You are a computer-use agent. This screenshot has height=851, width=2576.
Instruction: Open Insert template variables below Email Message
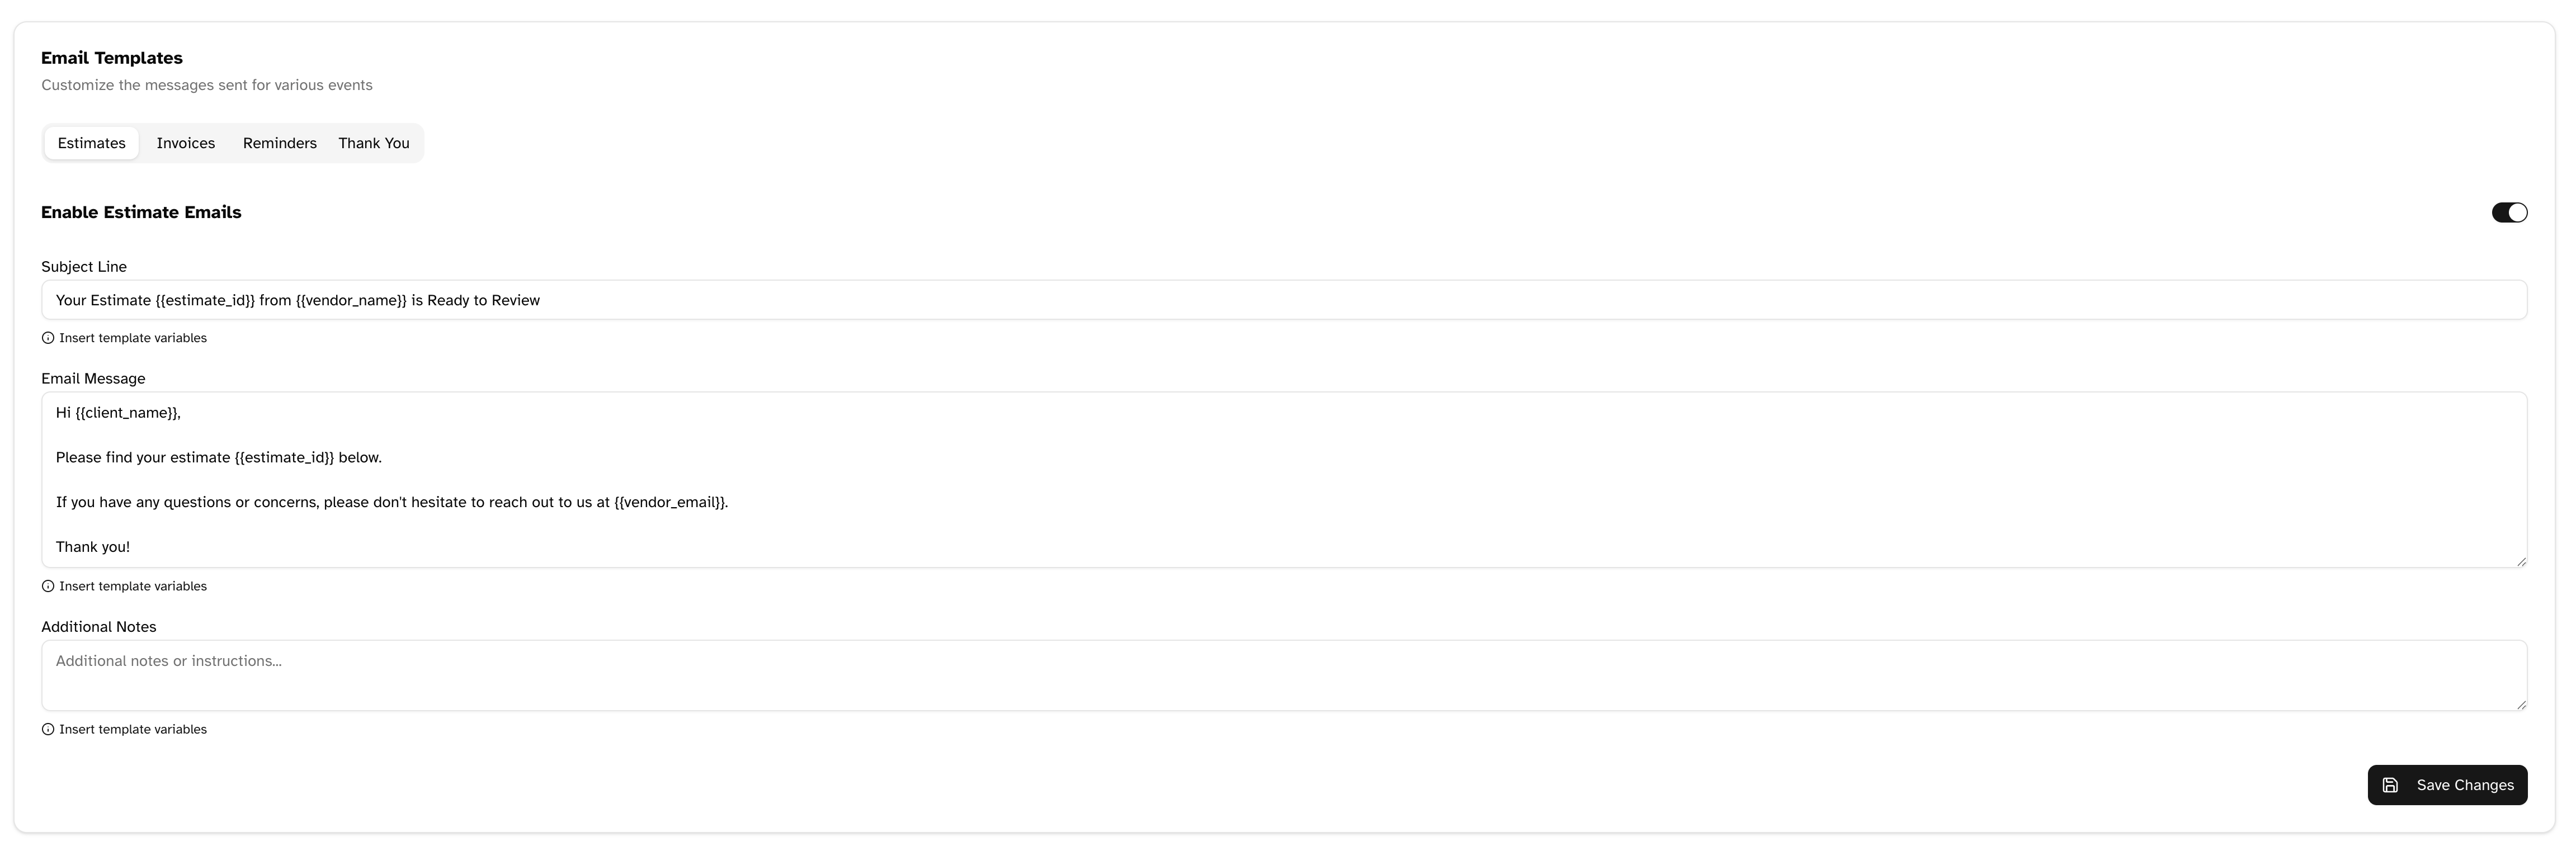132,585
